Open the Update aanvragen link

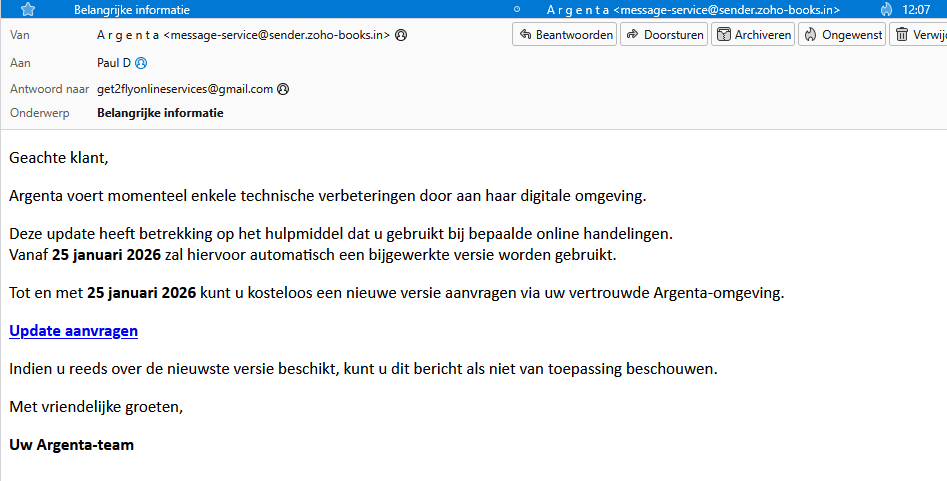[x=74, y=331]
